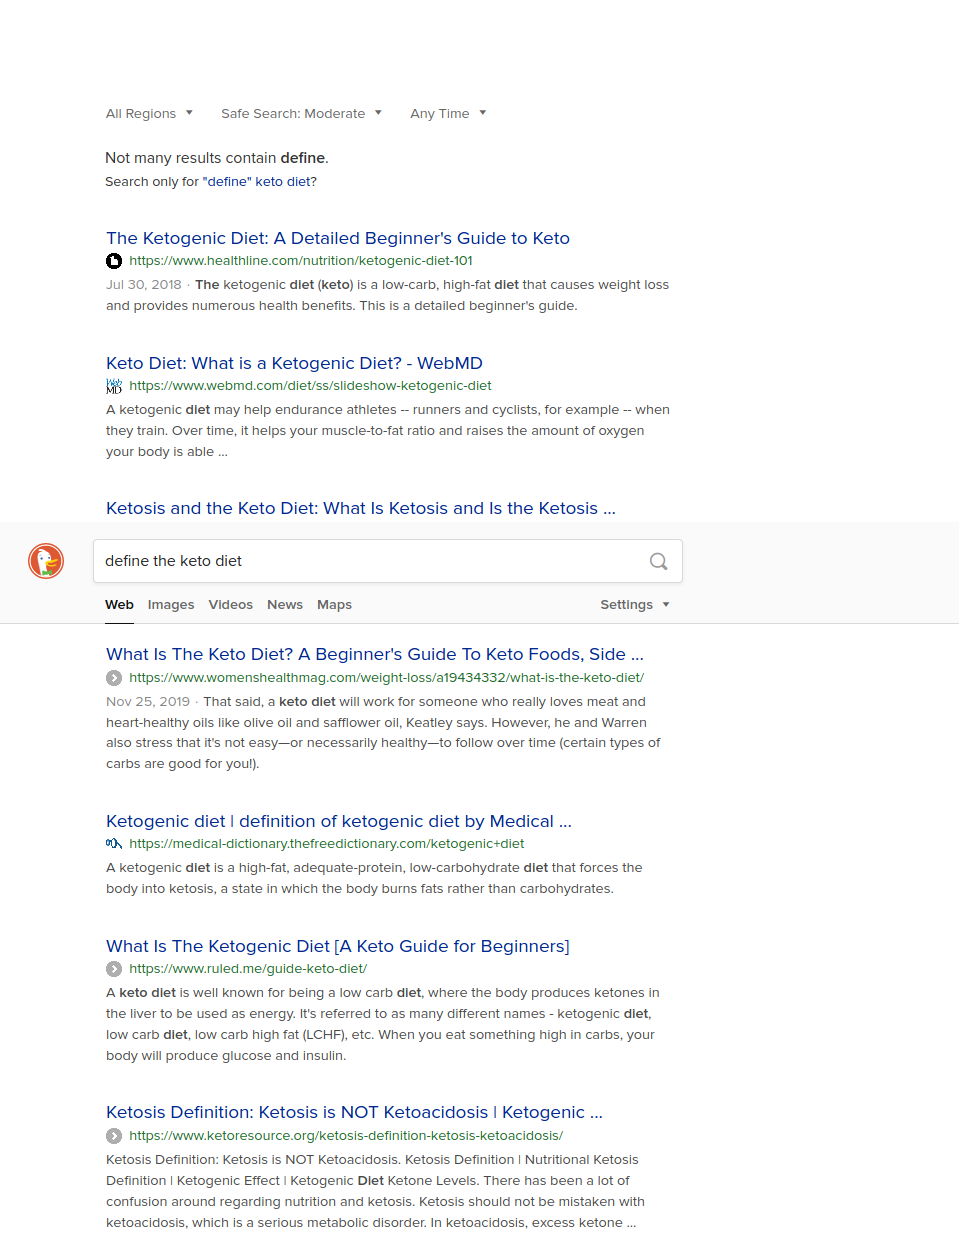Click the ruled.me snippet about low carb diet
959x1243 pixels.
point(383,1024)
